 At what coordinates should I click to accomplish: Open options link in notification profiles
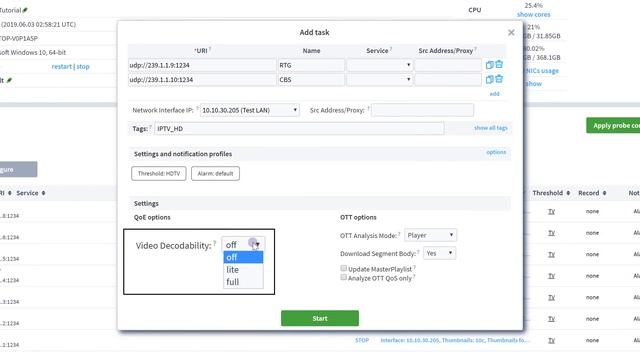coord(496,152)
